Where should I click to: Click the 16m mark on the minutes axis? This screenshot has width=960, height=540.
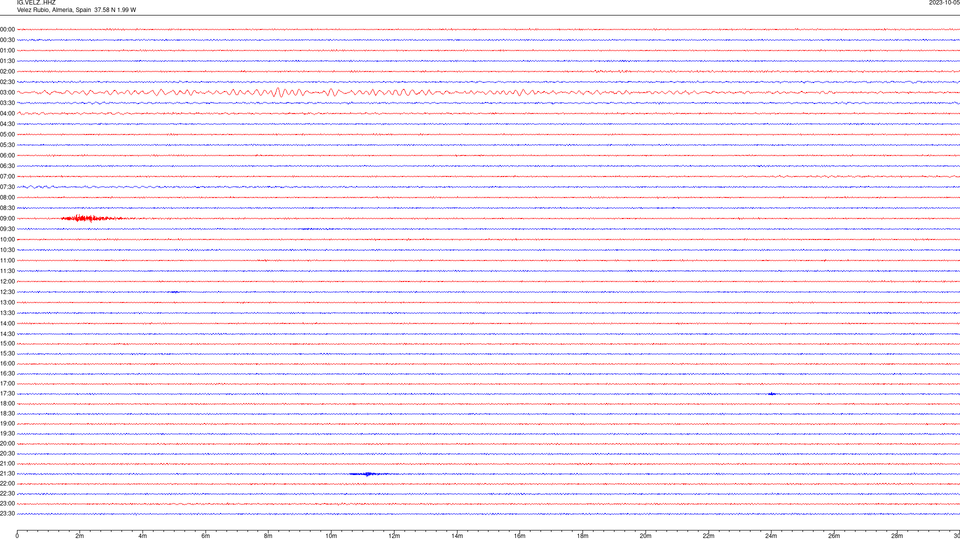pos(520,536)
